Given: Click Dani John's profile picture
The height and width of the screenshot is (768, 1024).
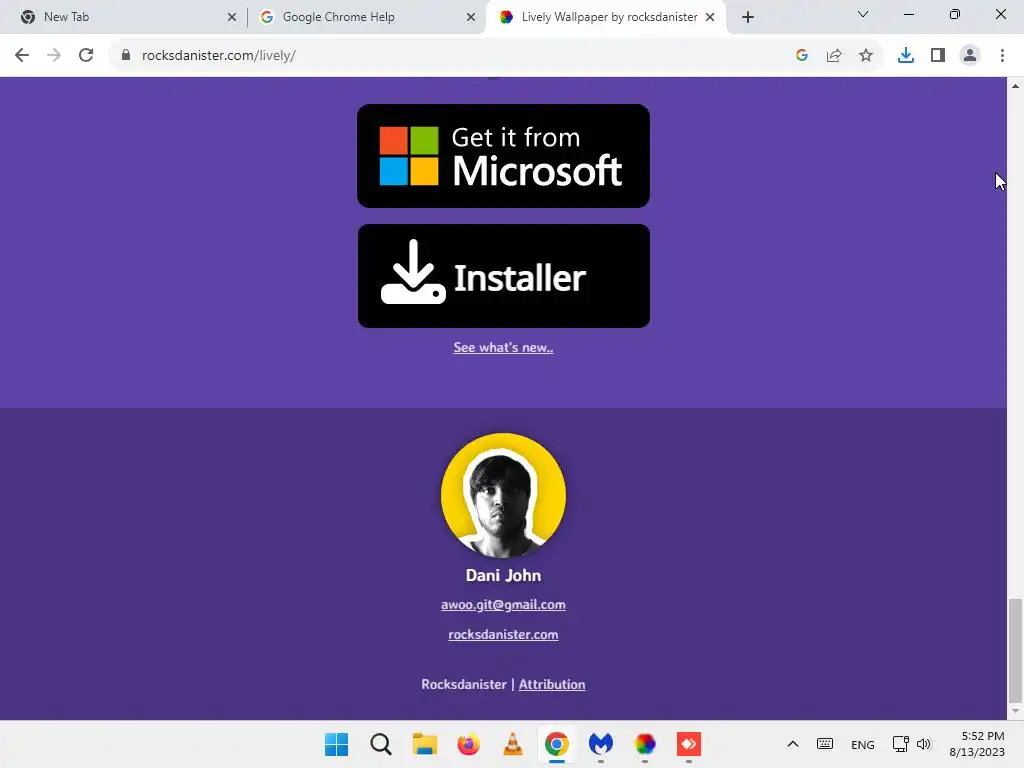Looking at the screenshot, I should tap(504, 495).
